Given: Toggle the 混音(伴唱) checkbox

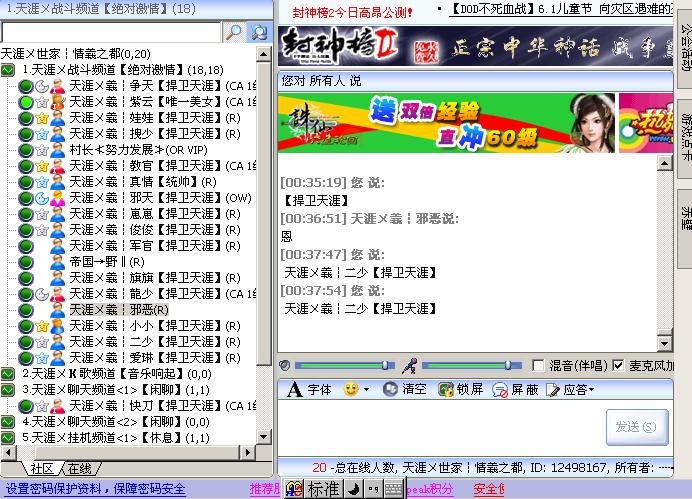Looking at the screenshot, I should (538, 365).
